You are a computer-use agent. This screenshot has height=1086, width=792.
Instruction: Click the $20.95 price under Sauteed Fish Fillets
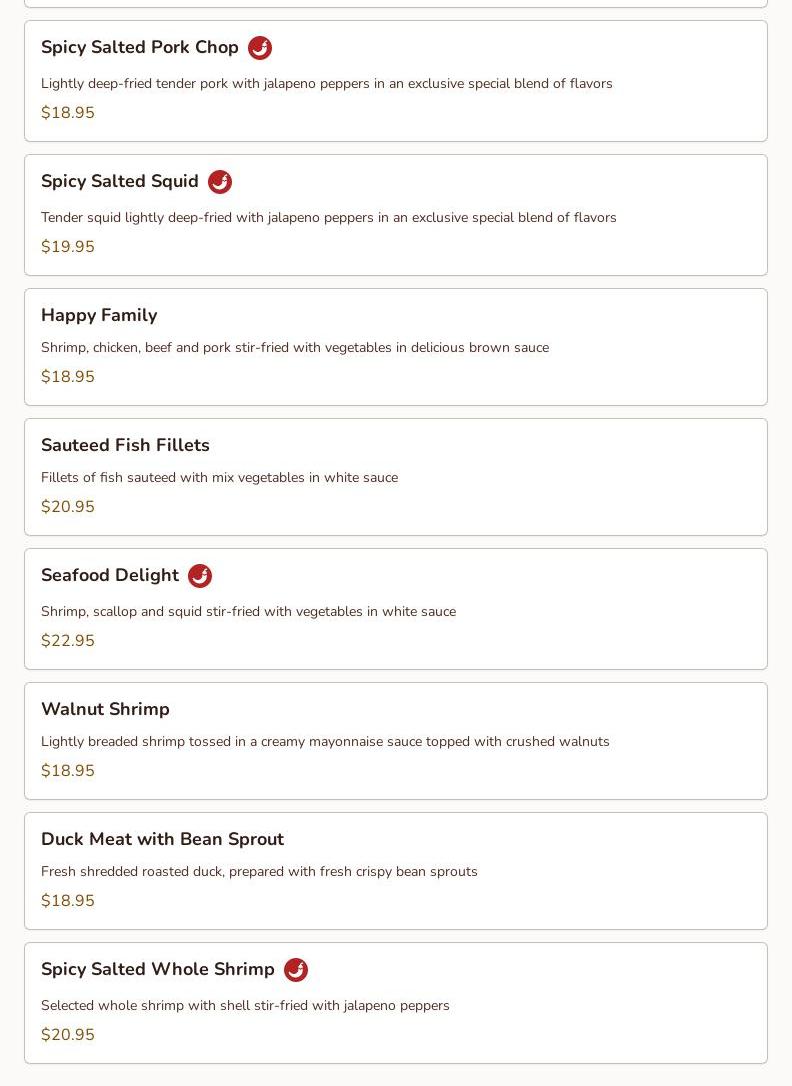pos(68,507)
